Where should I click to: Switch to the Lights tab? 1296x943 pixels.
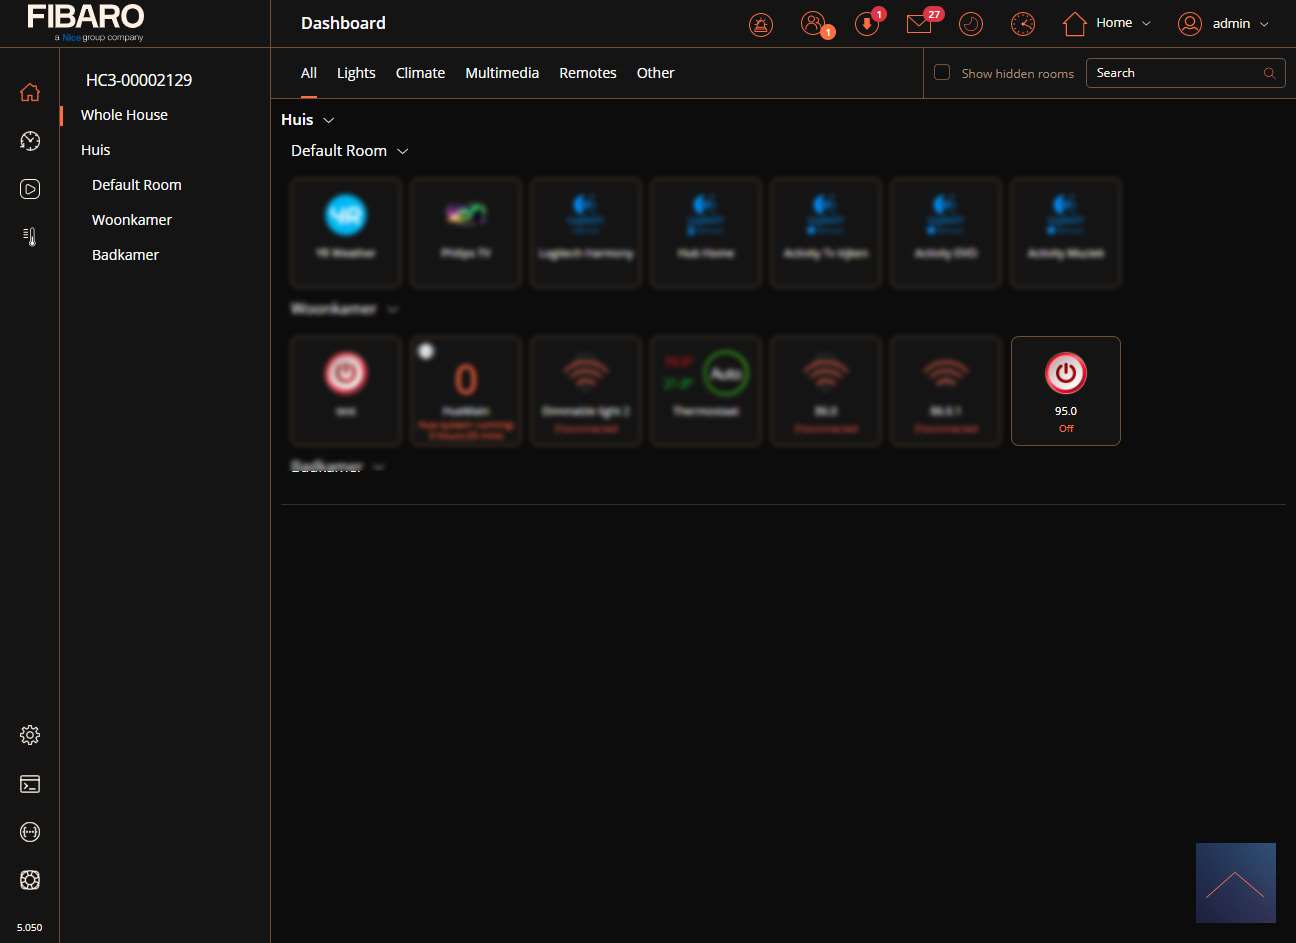pyautogui.click(x=356, y=73)
